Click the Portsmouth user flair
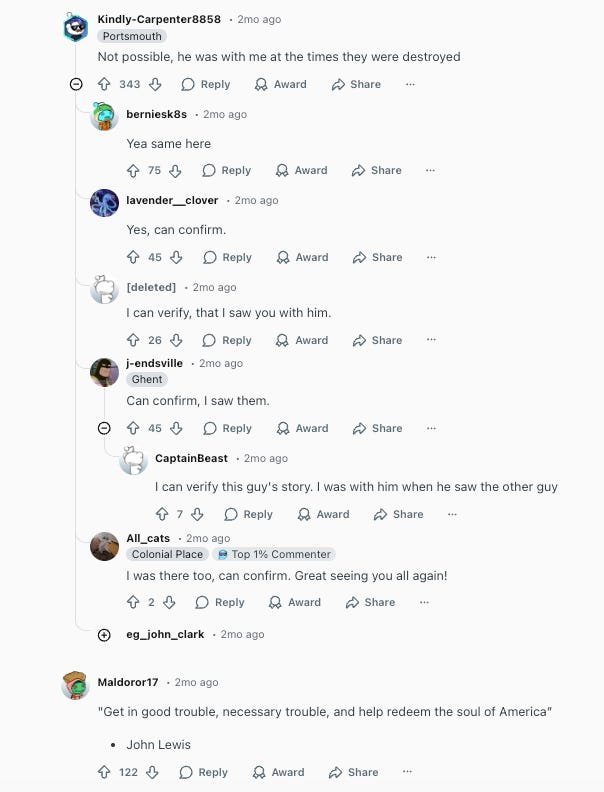Image resolution: width=604 pixels, height=792 pixels. 131,36
